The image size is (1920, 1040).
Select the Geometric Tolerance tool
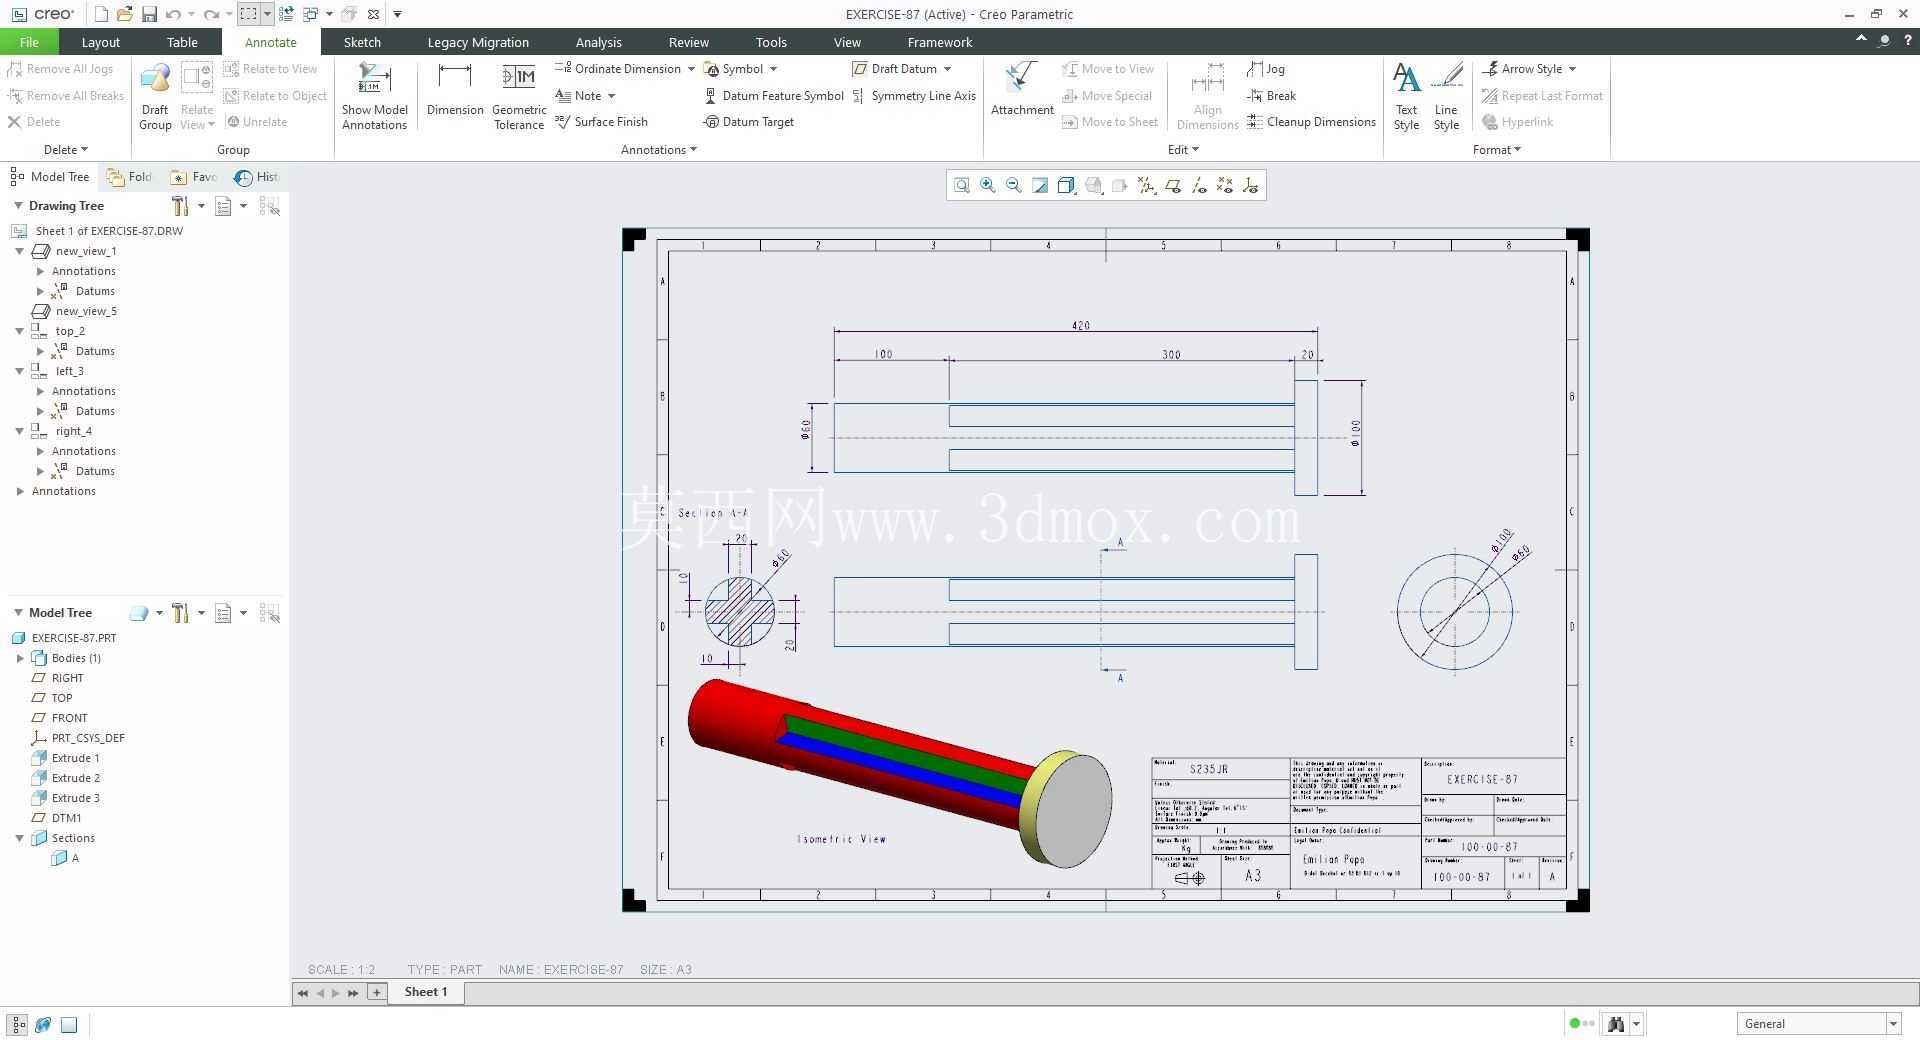519,96
